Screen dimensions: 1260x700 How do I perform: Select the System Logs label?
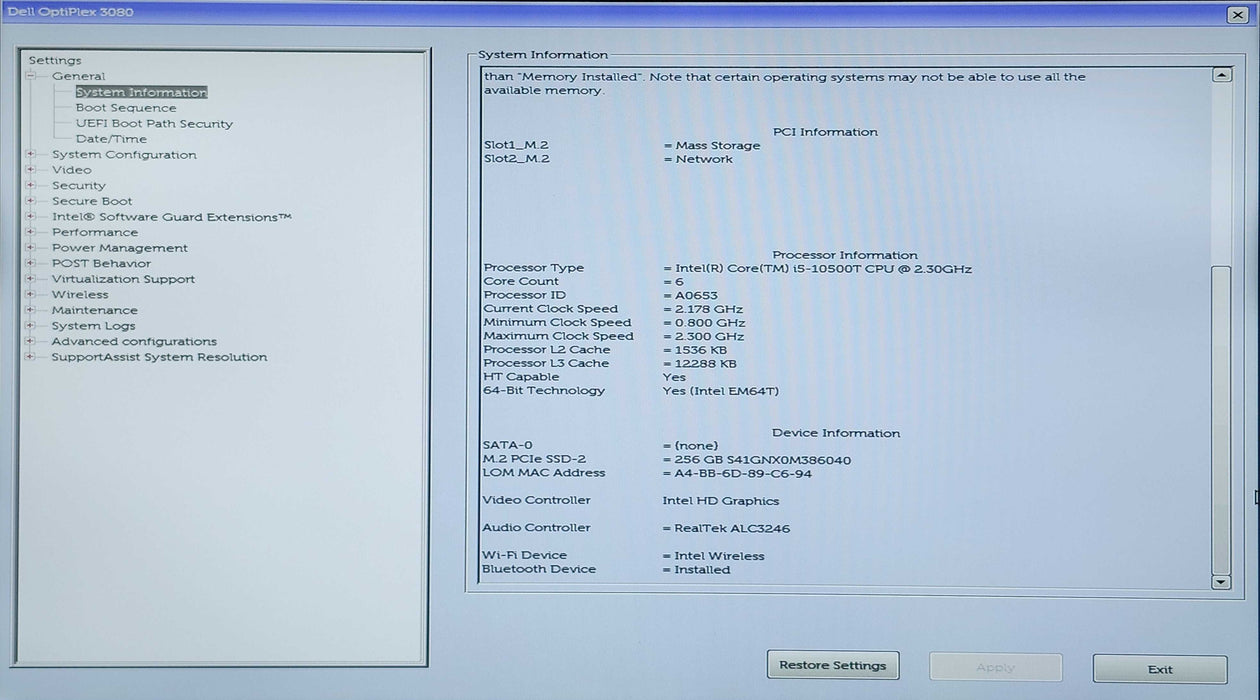pos(93,326)
